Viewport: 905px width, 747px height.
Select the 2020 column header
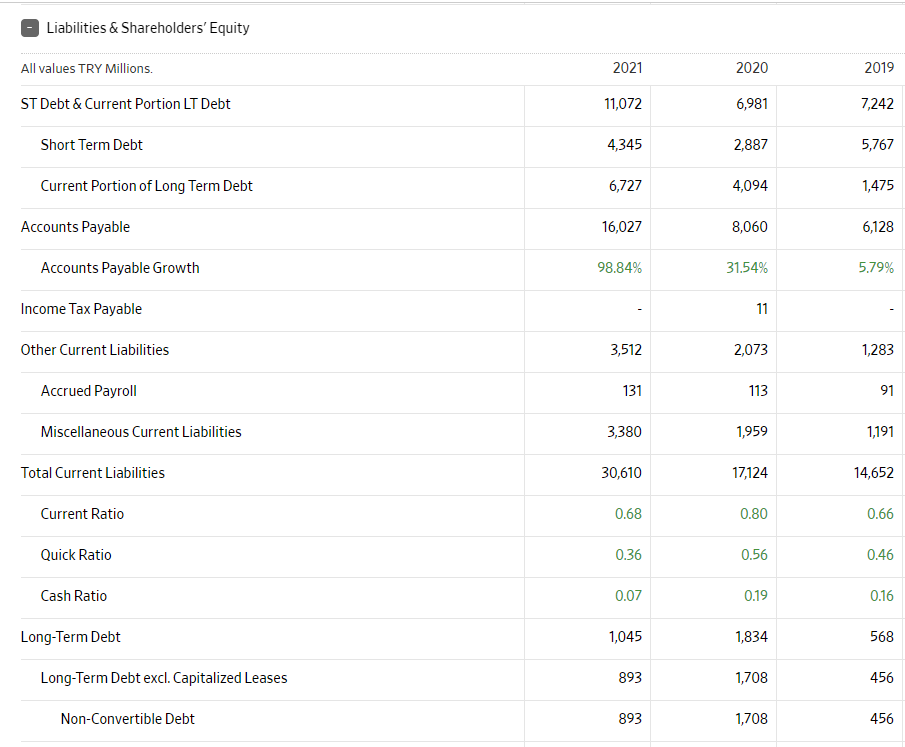point(752,68)
